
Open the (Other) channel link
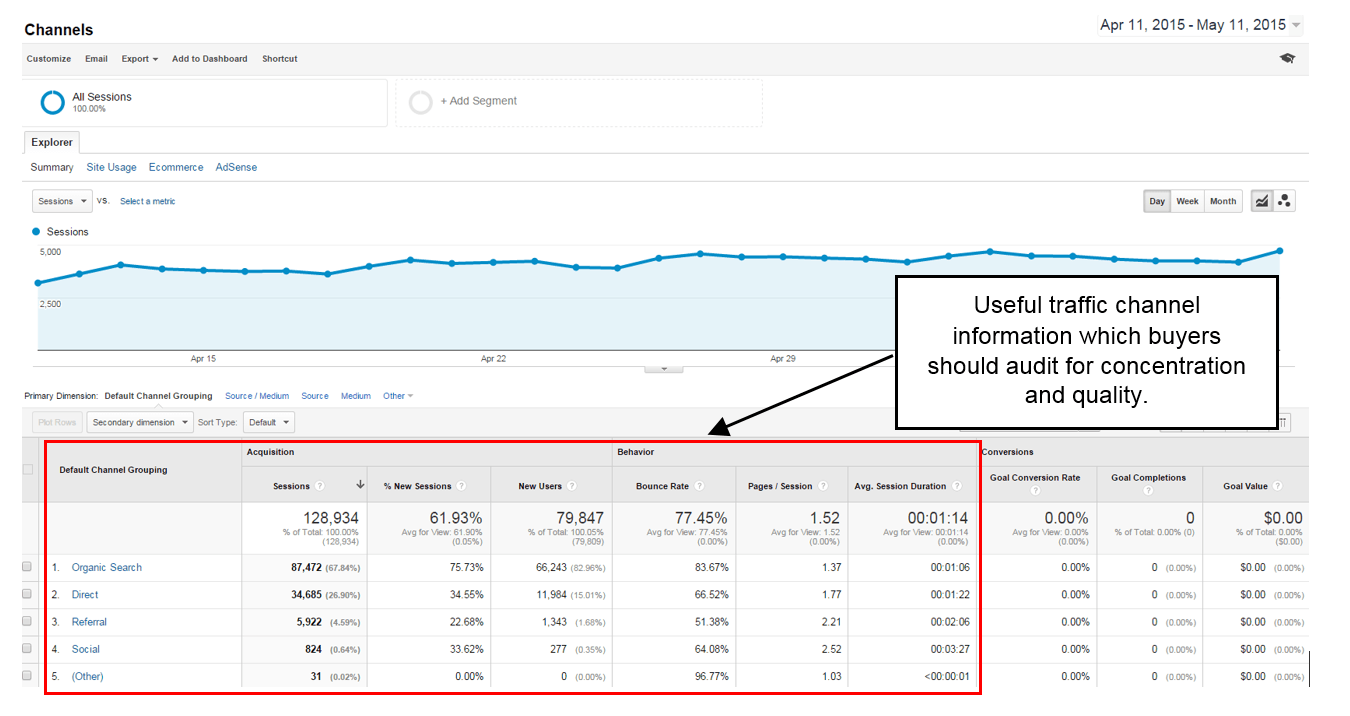[88, 677]
